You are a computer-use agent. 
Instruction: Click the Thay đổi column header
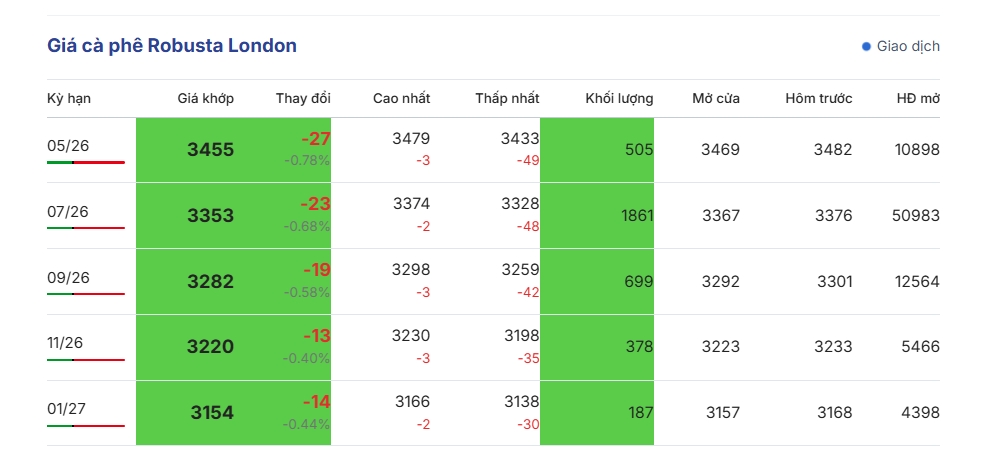coord(303,98)
